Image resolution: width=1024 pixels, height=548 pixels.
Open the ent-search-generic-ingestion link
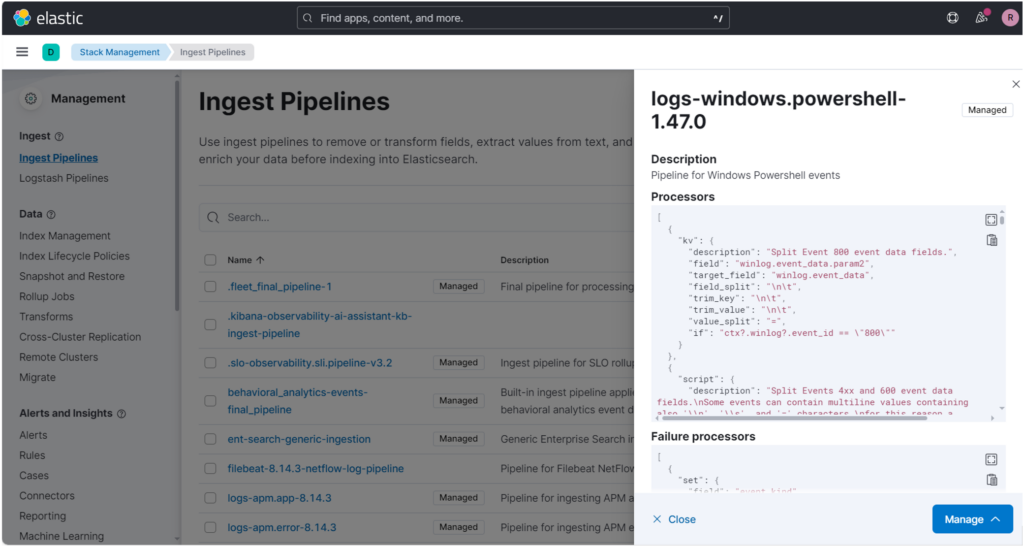[298, 439]
